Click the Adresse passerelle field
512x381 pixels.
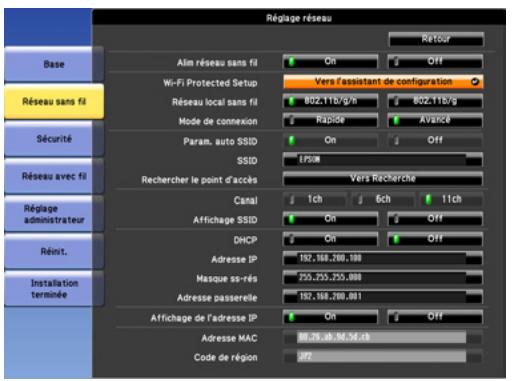pos(382,297)
